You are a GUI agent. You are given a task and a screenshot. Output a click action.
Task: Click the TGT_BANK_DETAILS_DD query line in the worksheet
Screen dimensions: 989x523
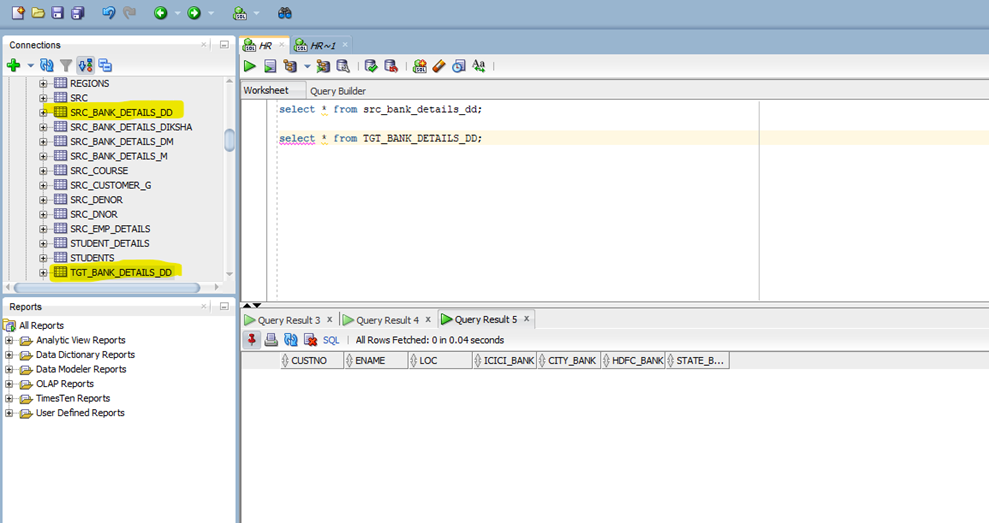click(380, 138)
